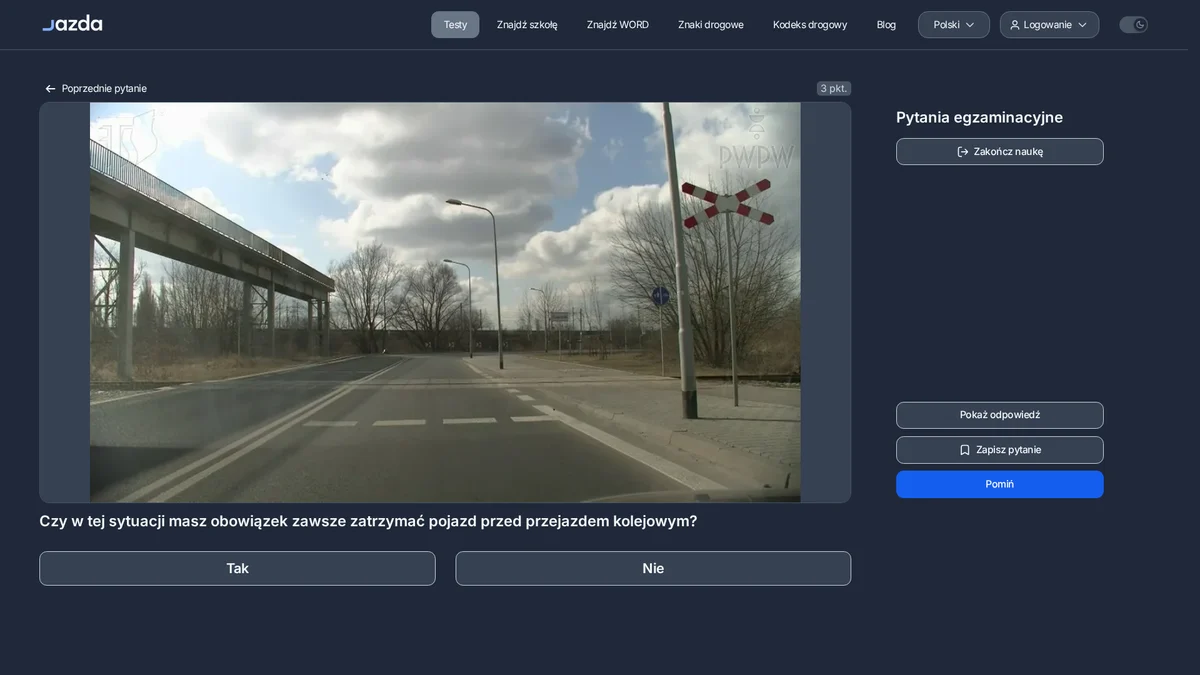Click Zakończ naukę button

(x=1000, y=152)
